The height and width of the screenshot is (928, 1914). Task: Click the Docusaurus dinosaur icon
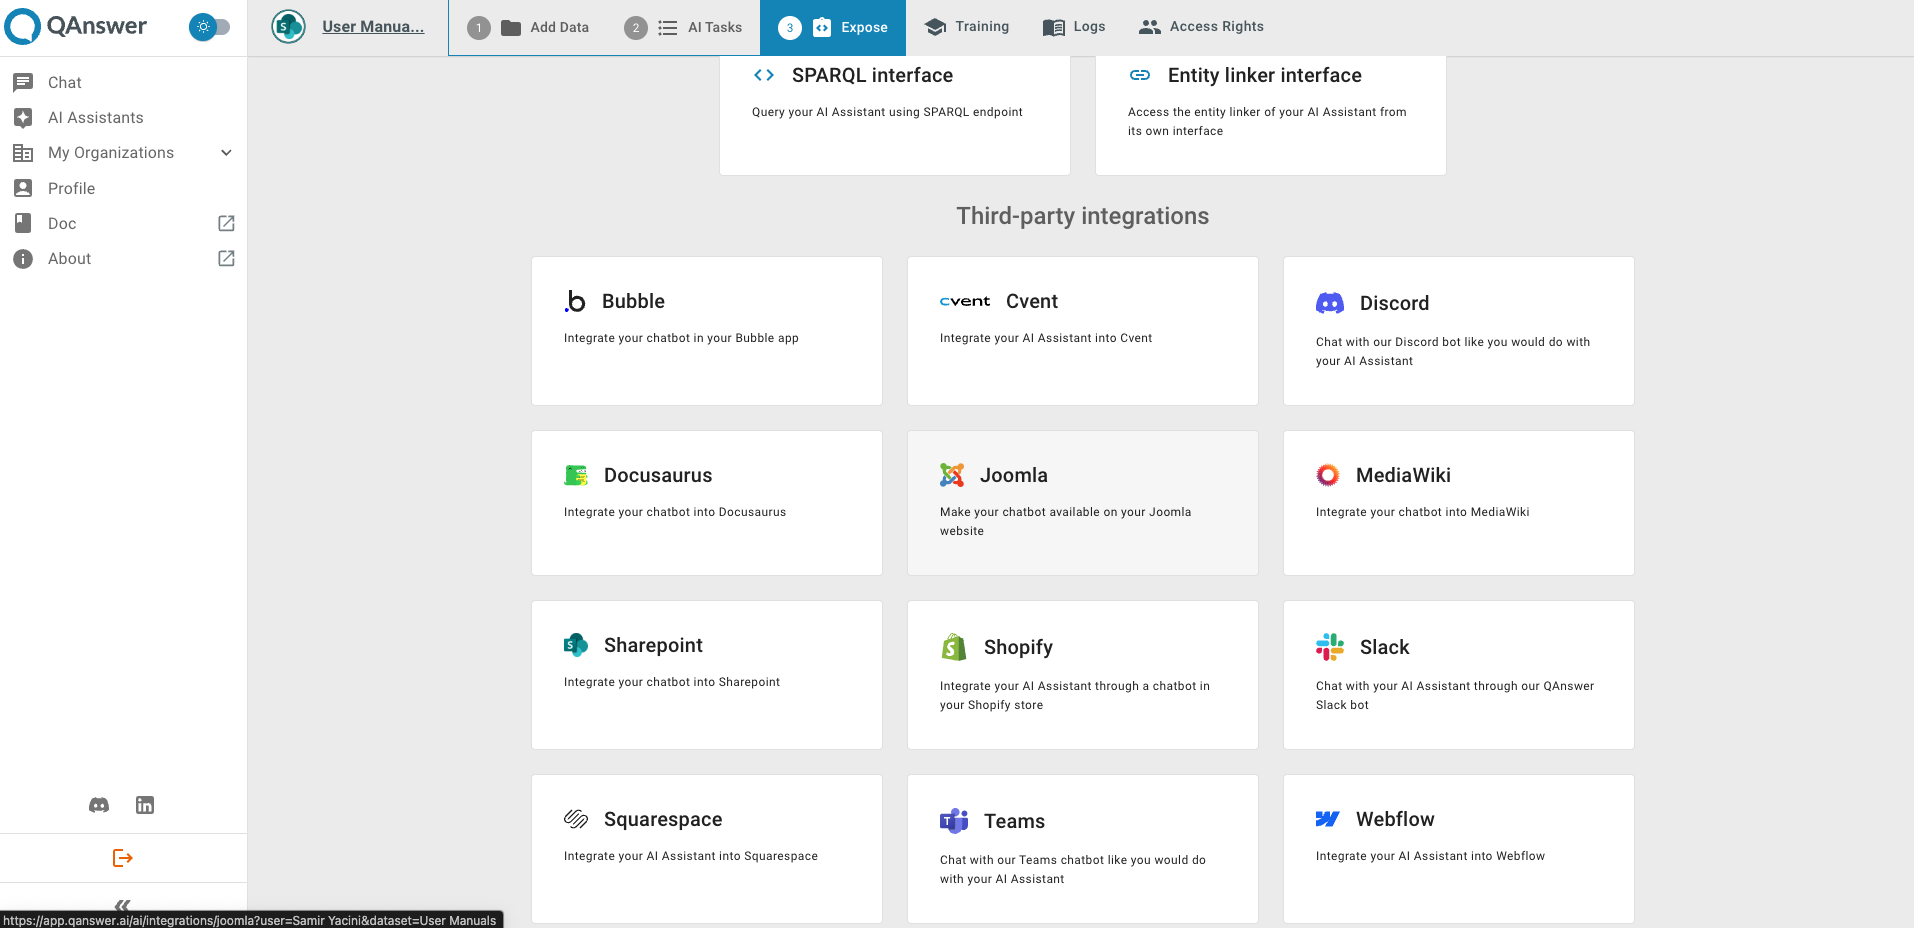tap(576, 475)
